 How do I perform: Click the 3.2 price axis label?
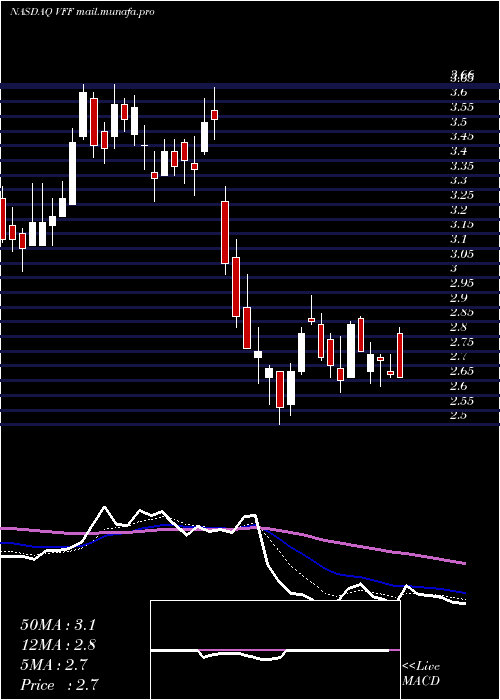458,210
